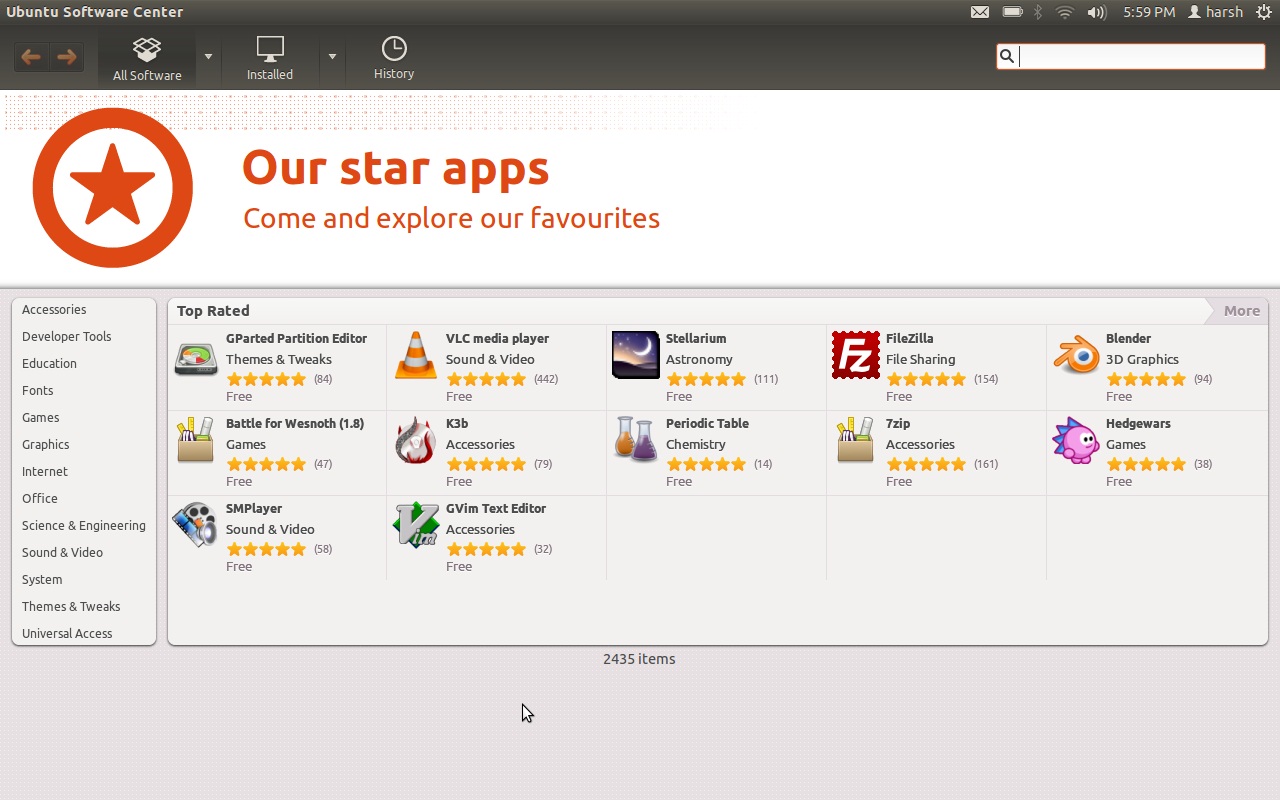Select the '7zip' app name
Image resolution: width=1280 pixels, height=800 pixels.
click(898, 424)
